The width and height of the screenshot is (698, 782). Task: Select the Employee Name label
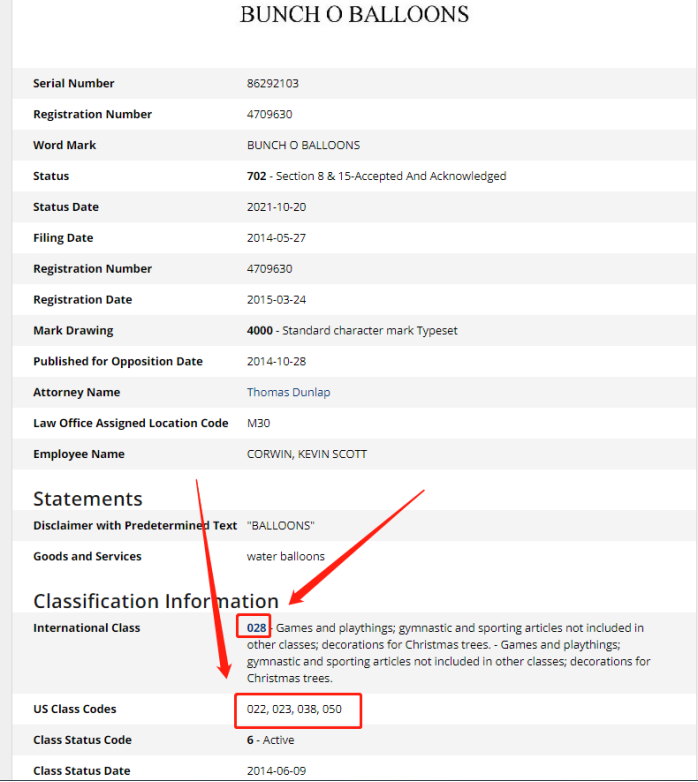pyautogui.click(x=79, y=454)
